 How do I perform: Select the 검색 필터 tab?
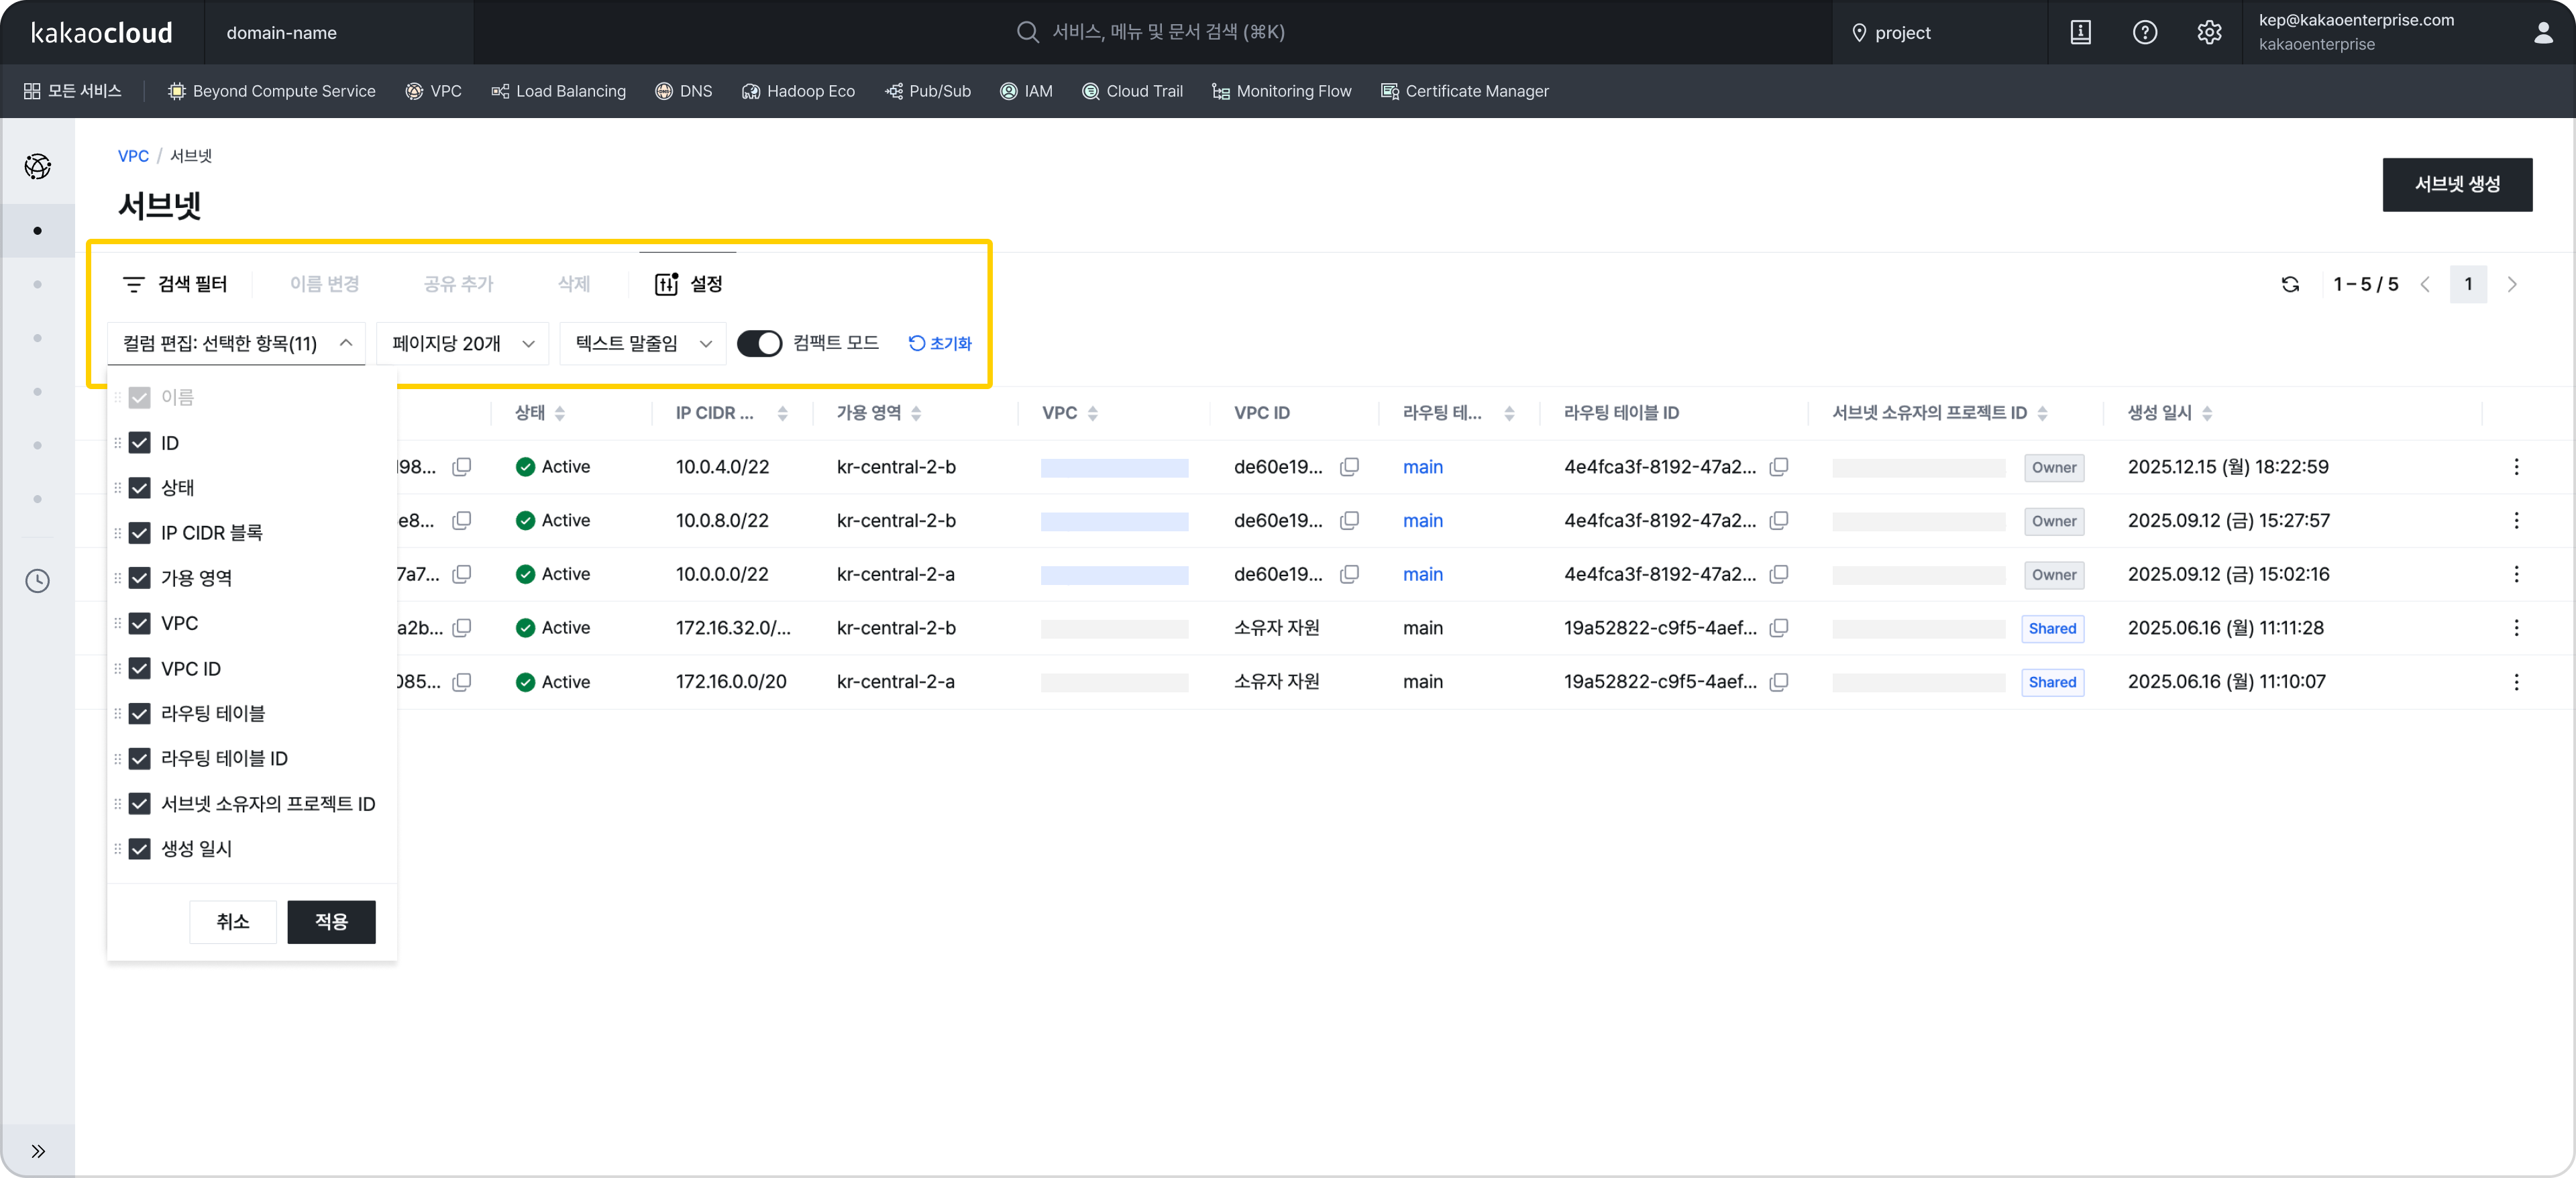(175, 284)
